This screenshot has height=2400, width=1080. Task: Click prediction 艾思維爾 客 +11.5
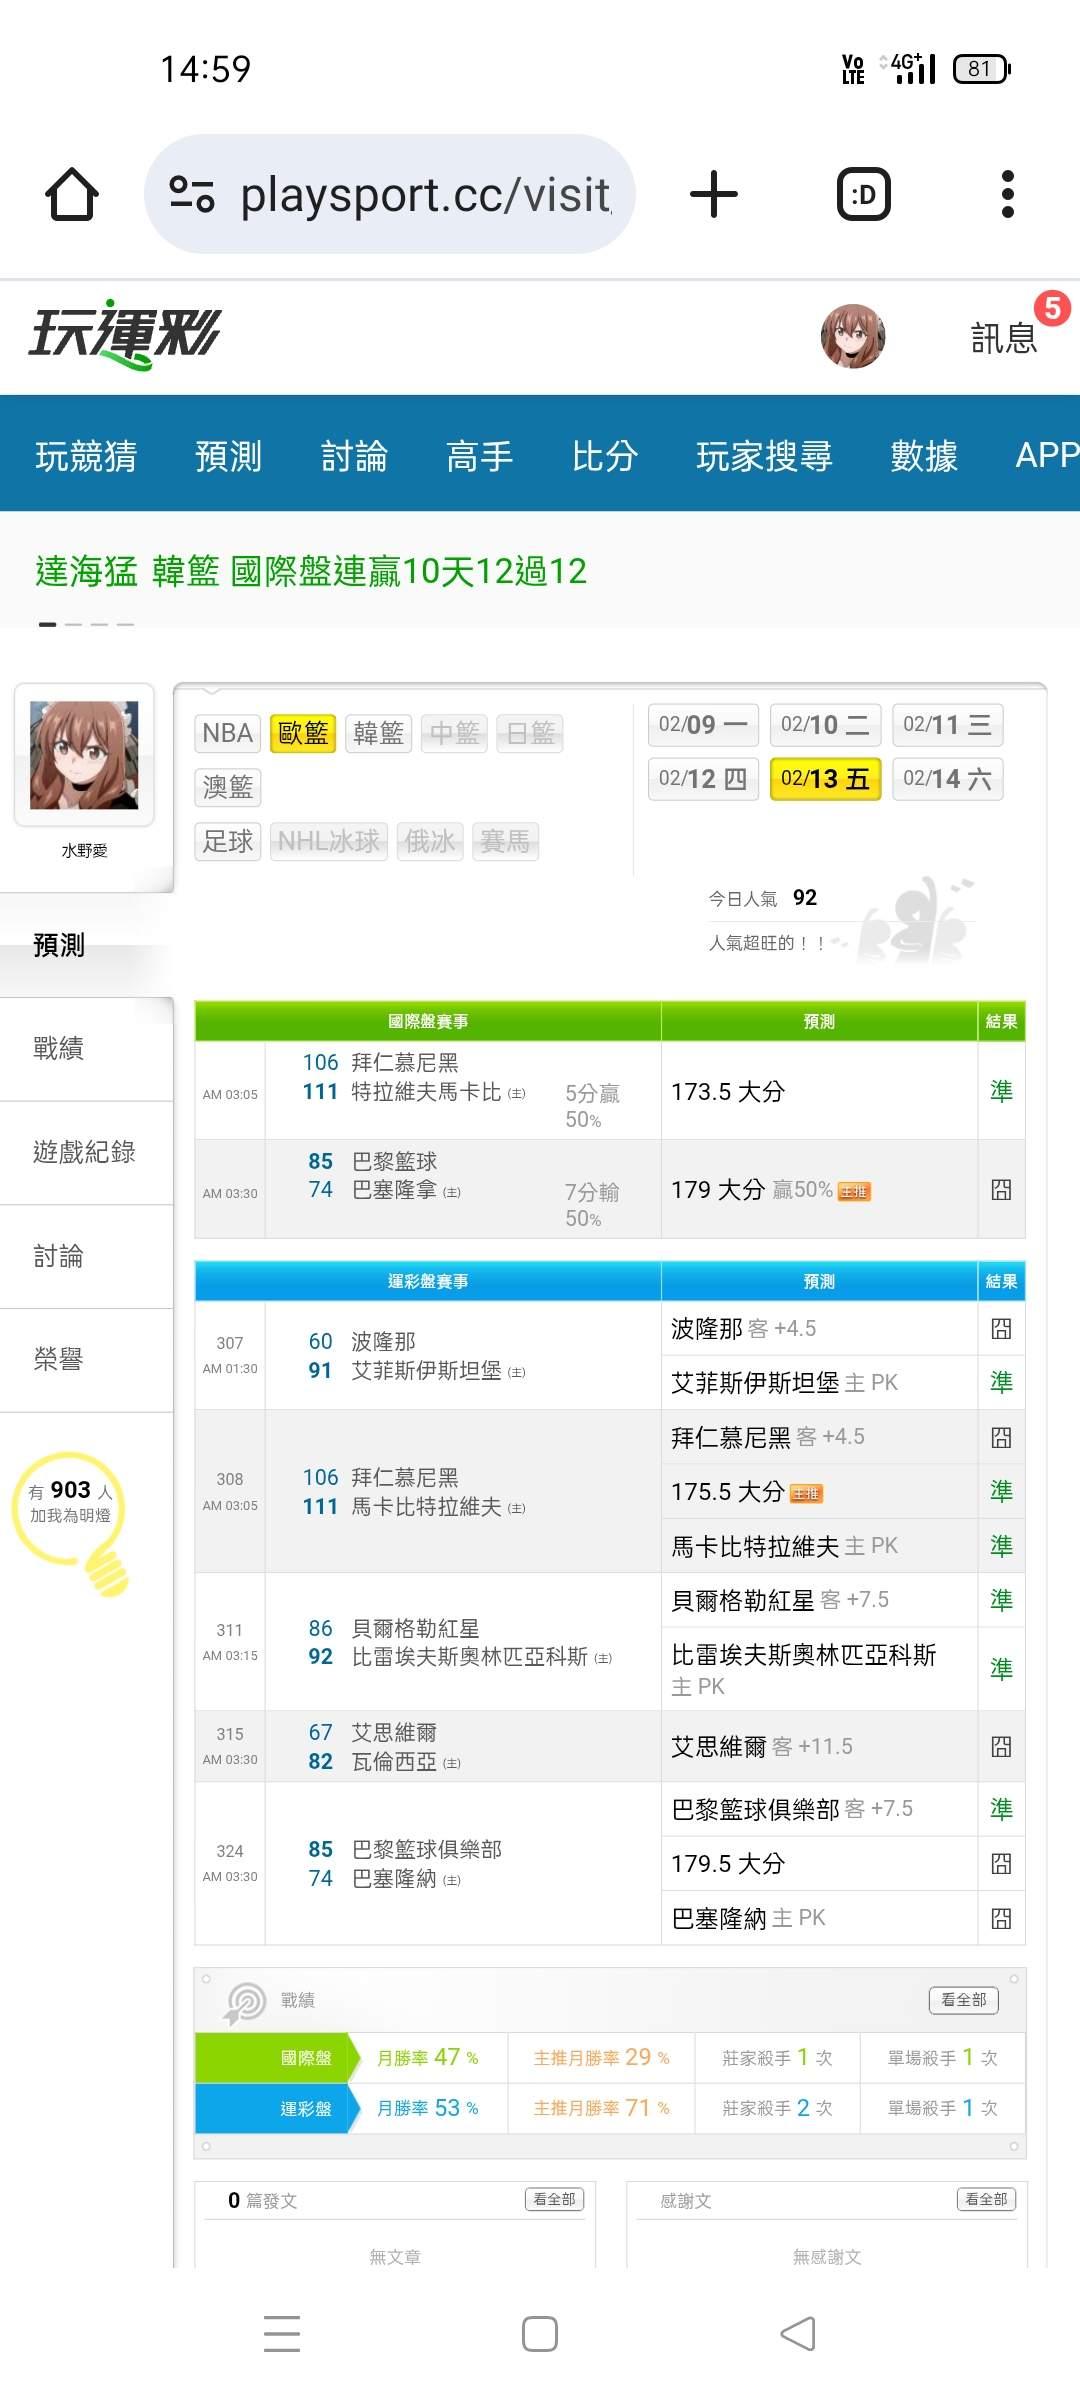coord(761,1746)
